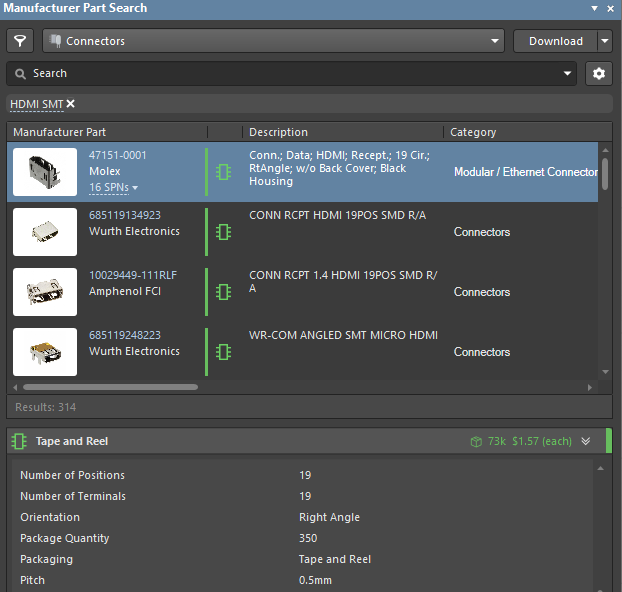Expand the Download button arrow

tap(605, 41)
